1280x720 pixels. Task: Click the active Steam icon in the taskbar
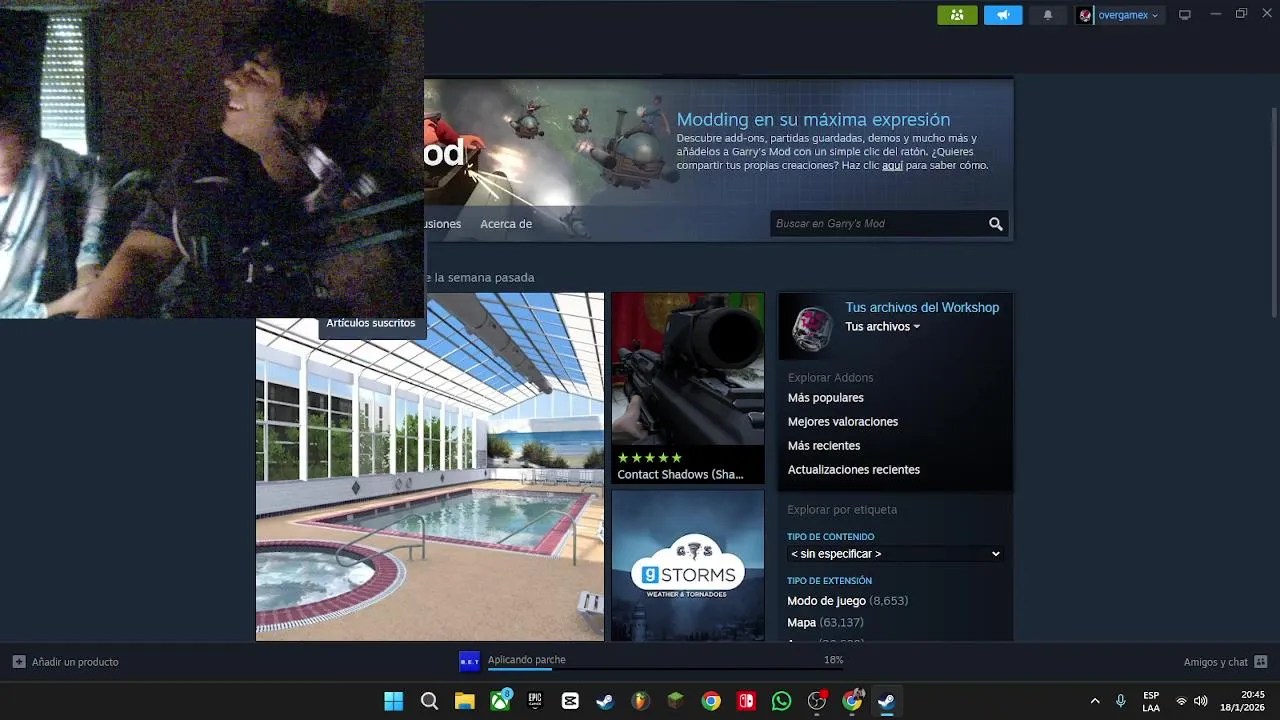point(886,701)
